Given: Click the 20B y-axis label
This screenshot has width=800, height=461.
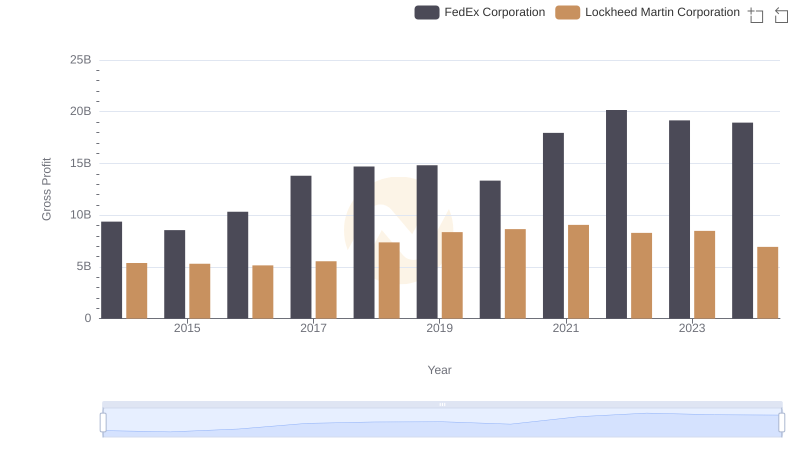Looking at the screenshot, I should pyautogui.click(x=81, y=111).
